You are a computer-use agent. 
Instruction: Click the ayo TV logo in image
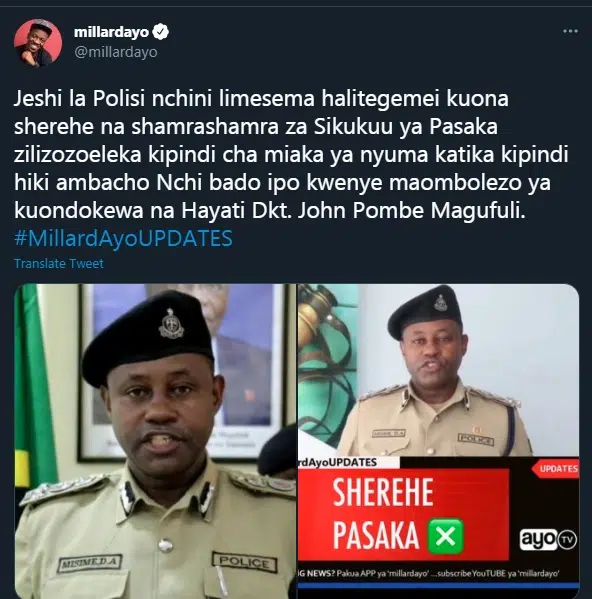pos(548,539)
